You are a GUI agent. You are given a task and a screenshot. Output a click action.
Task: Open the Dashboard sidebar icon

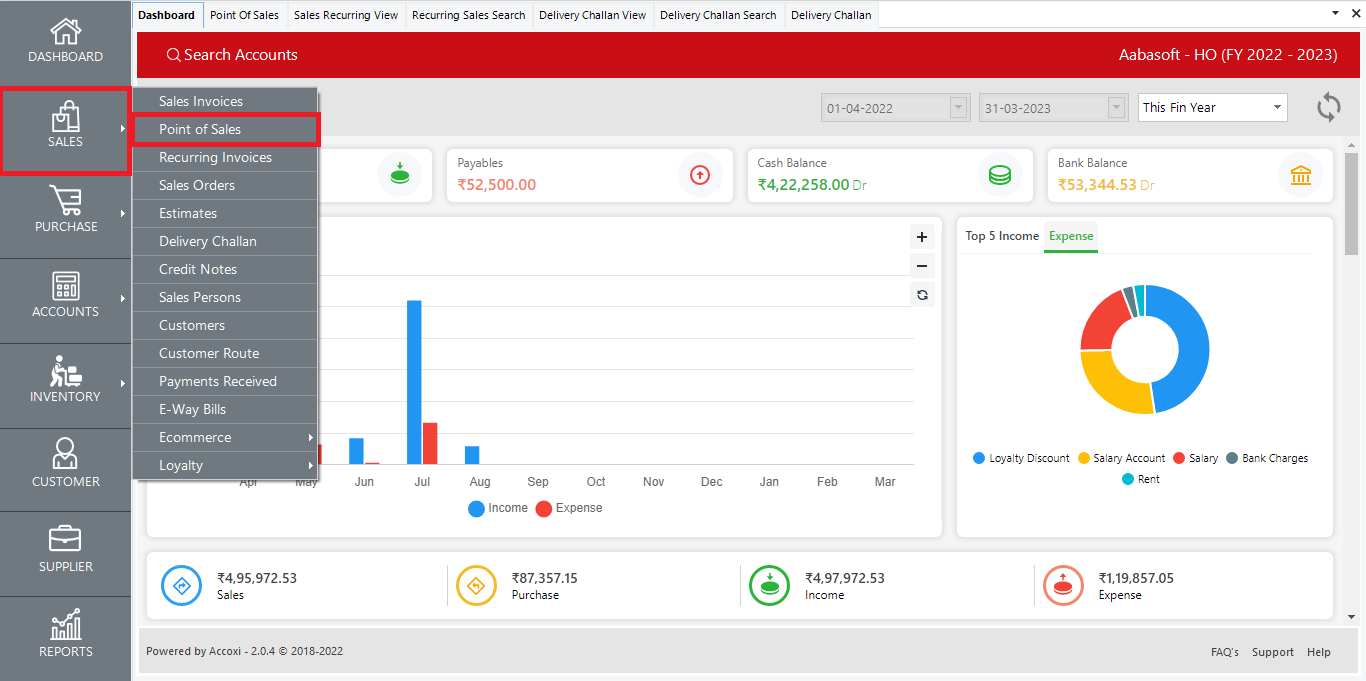(x=65, y=42)
